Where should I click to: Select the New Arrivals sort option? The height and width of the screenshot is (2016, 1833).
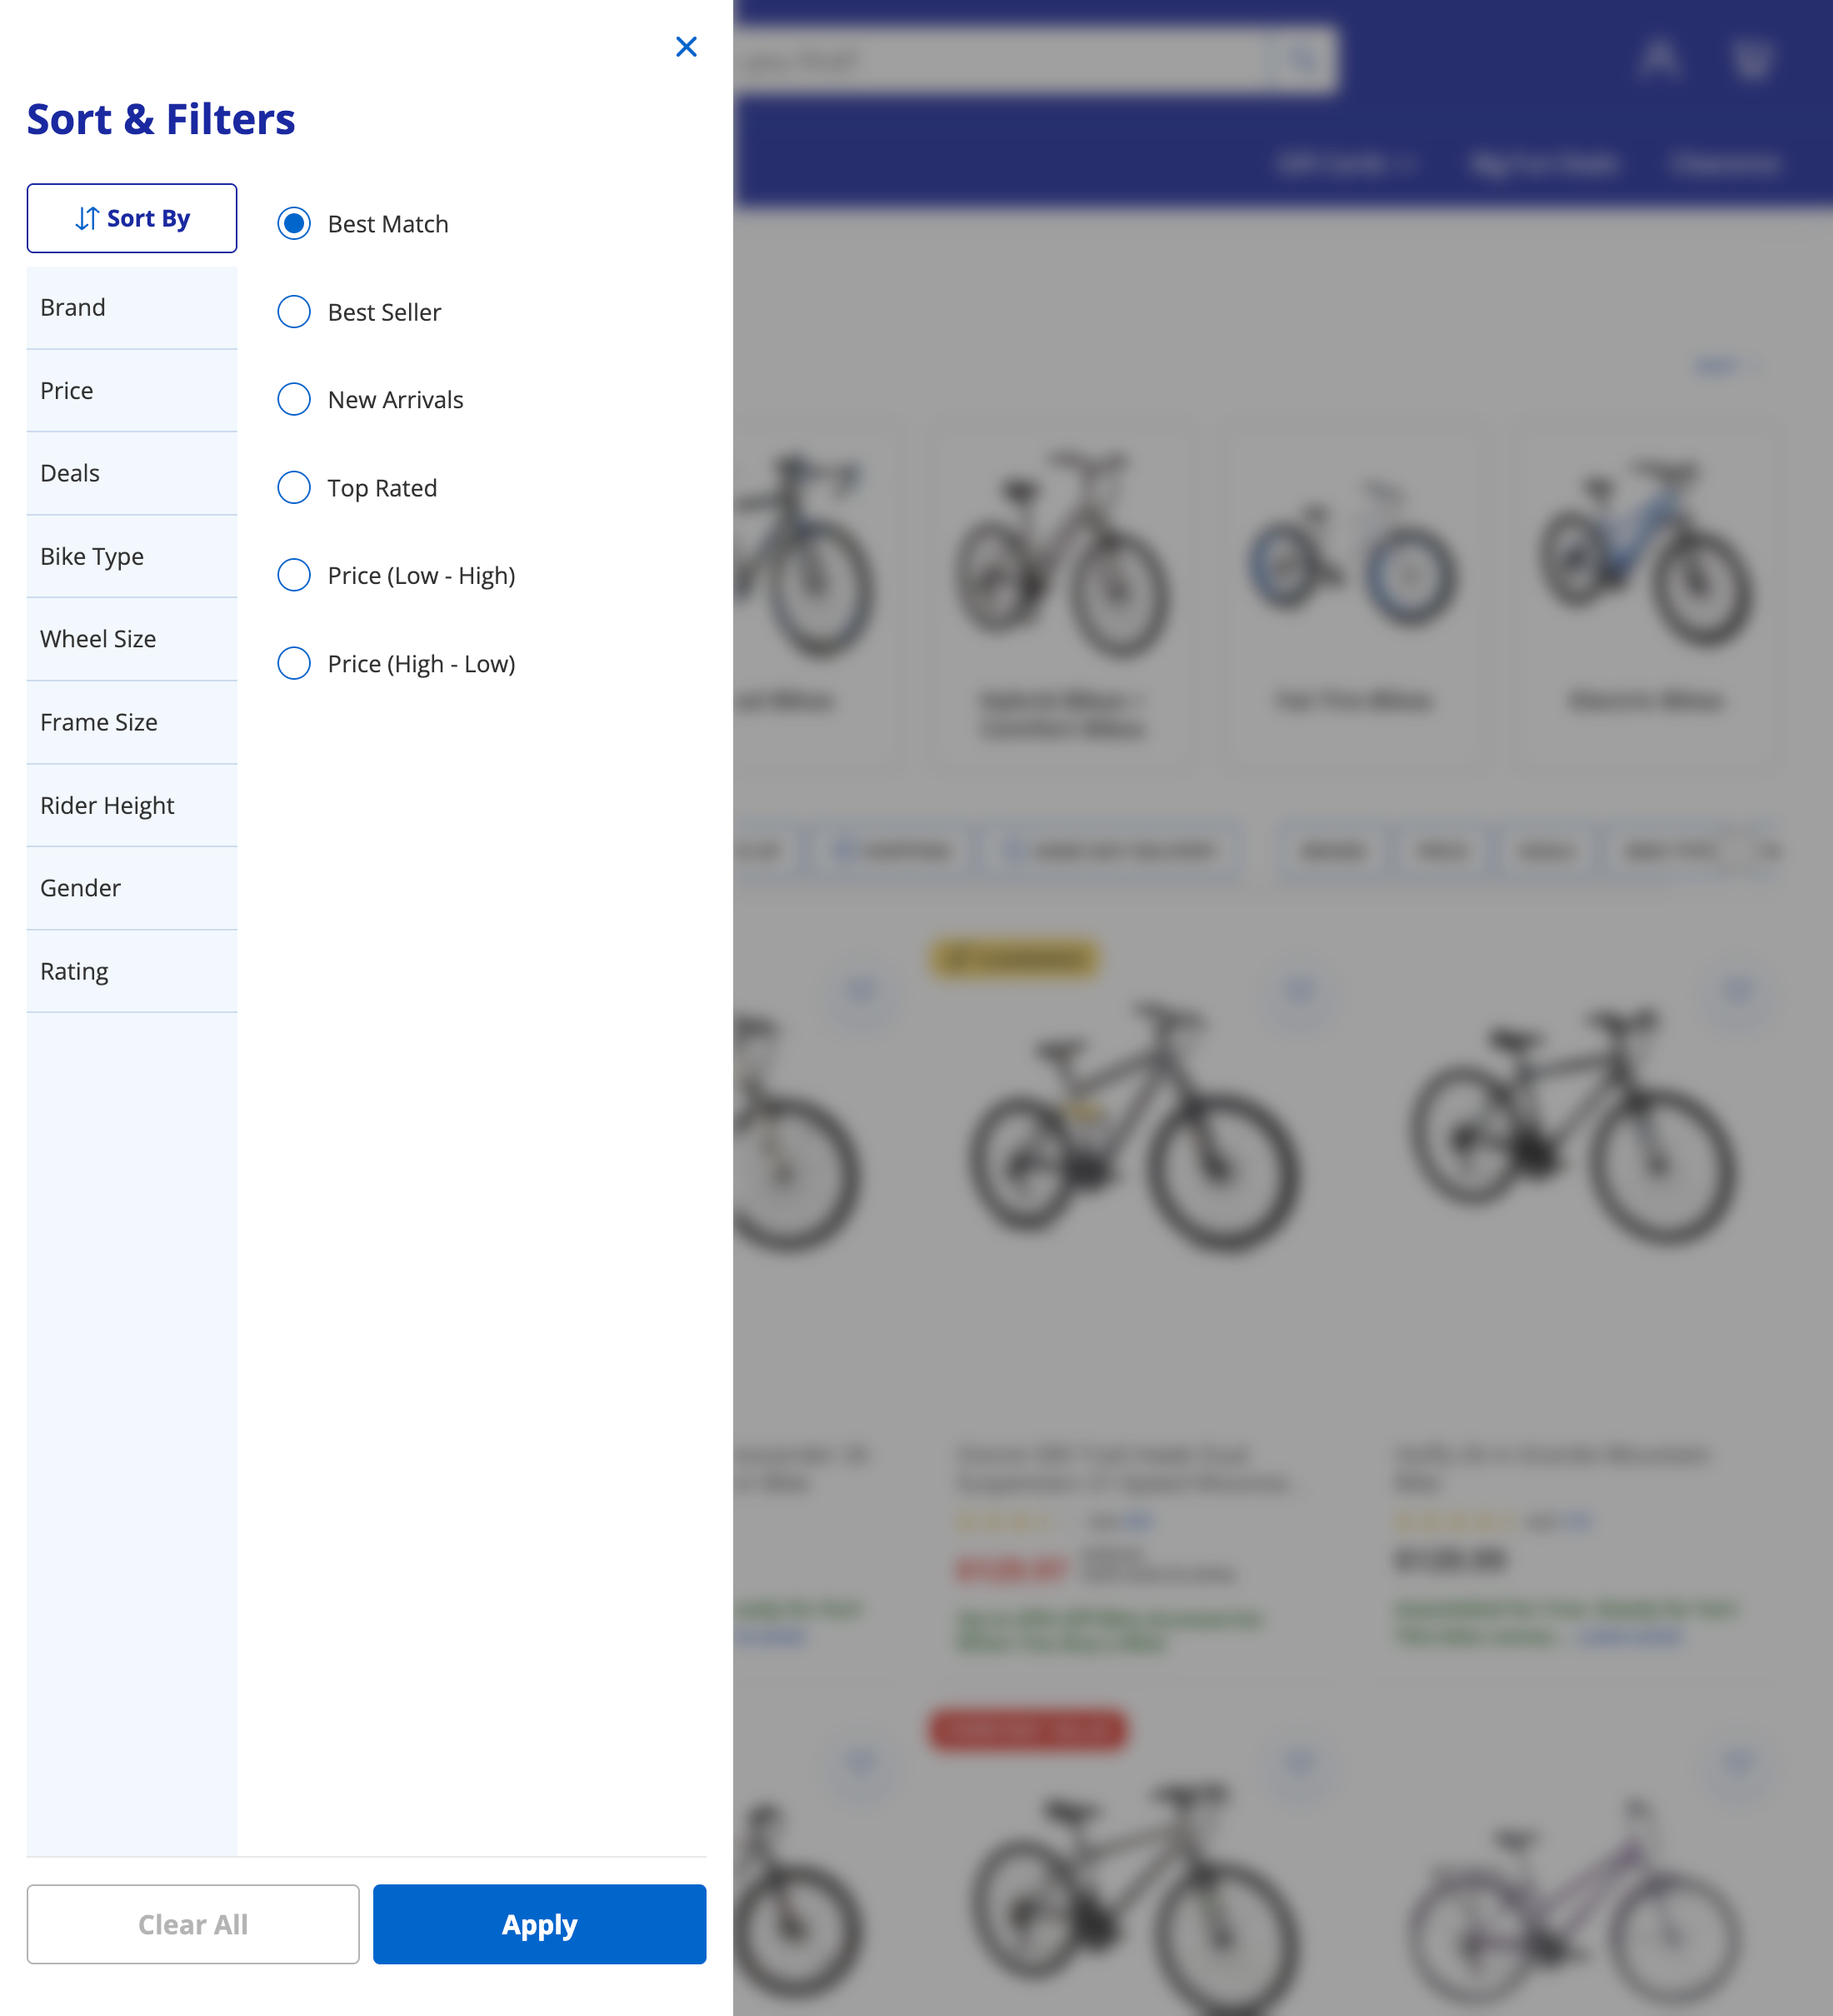(294, 399)
